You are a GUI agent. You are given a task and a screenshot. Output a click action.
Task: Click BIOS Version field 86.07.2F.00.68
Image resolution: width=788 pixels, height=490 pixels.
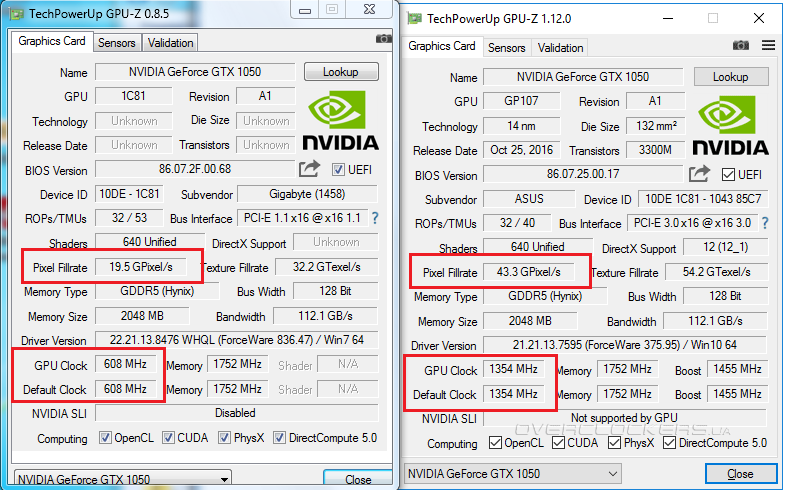point(195,169)
